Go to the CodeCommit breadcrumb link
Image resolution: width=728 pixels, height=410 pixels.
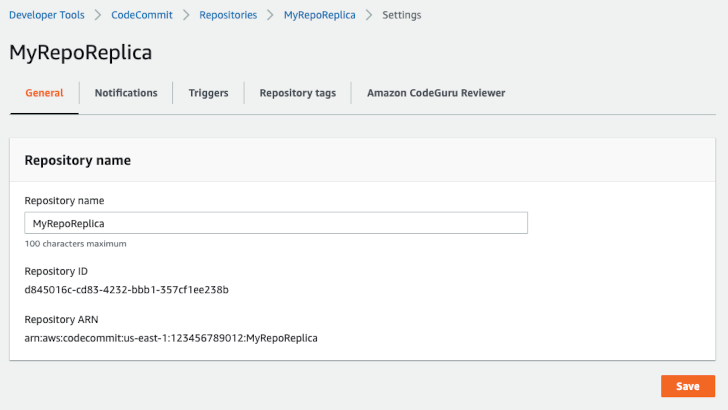click(x=142, y=15)
